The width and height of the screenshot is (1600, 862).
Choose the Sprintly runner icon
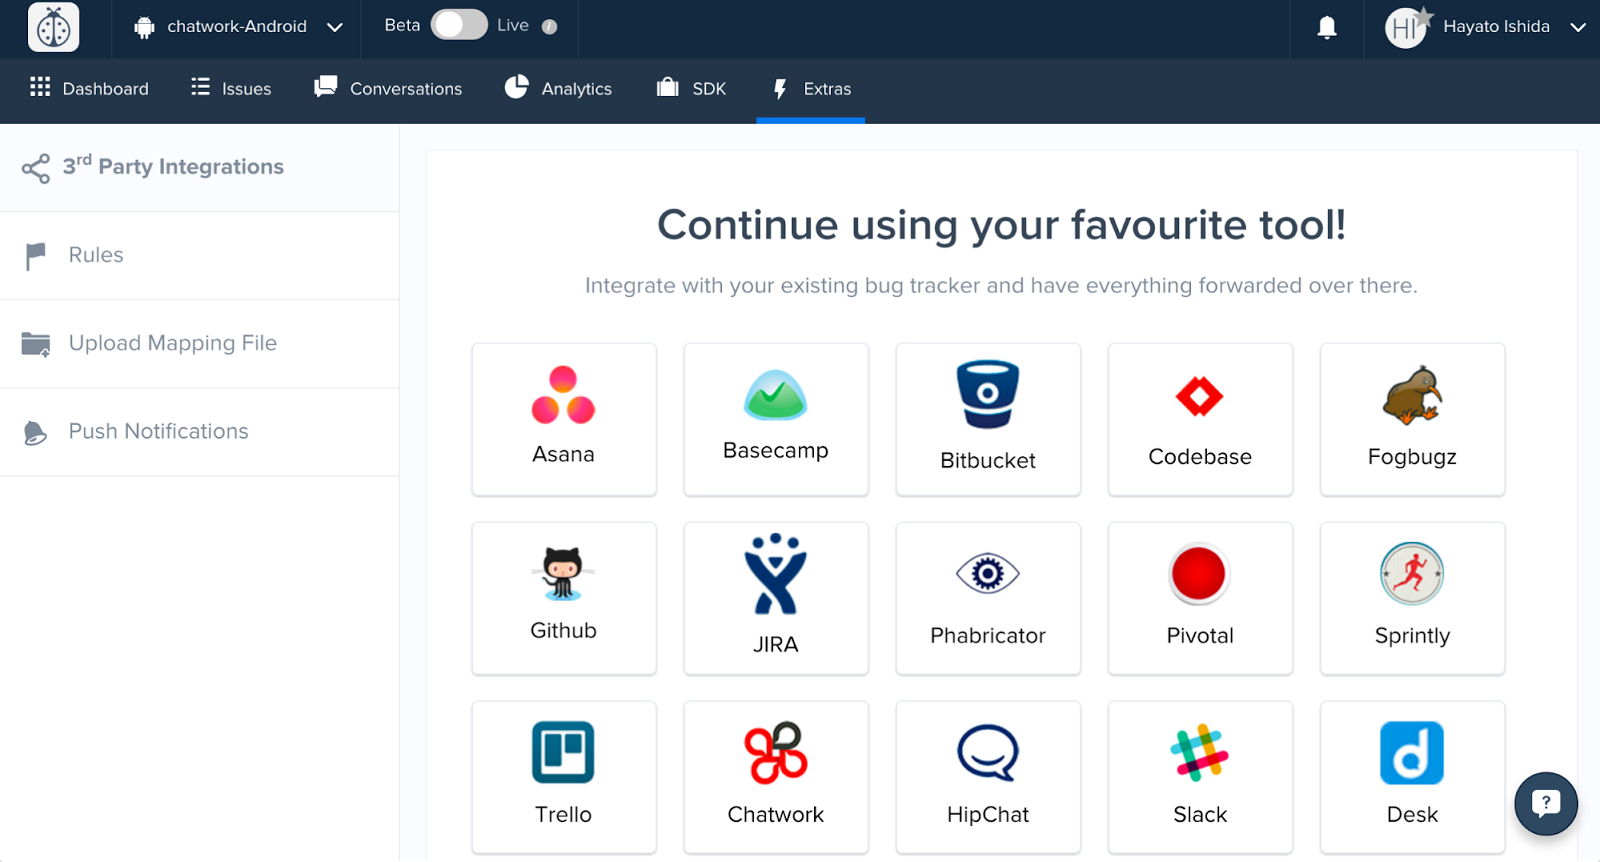1412,574
